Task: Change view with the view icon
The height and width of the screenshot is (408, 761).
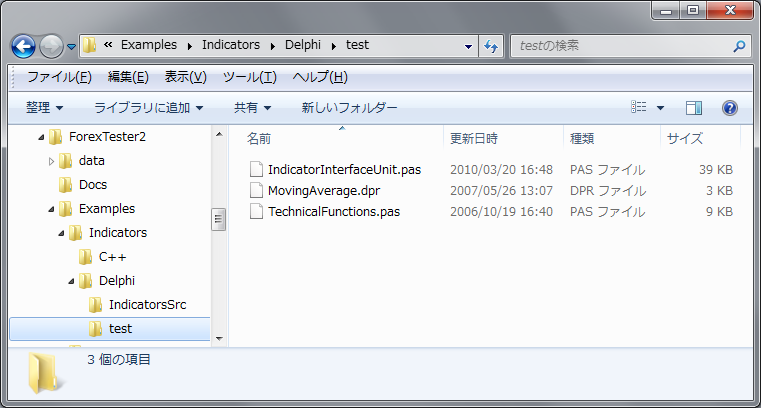Action: 638,107
